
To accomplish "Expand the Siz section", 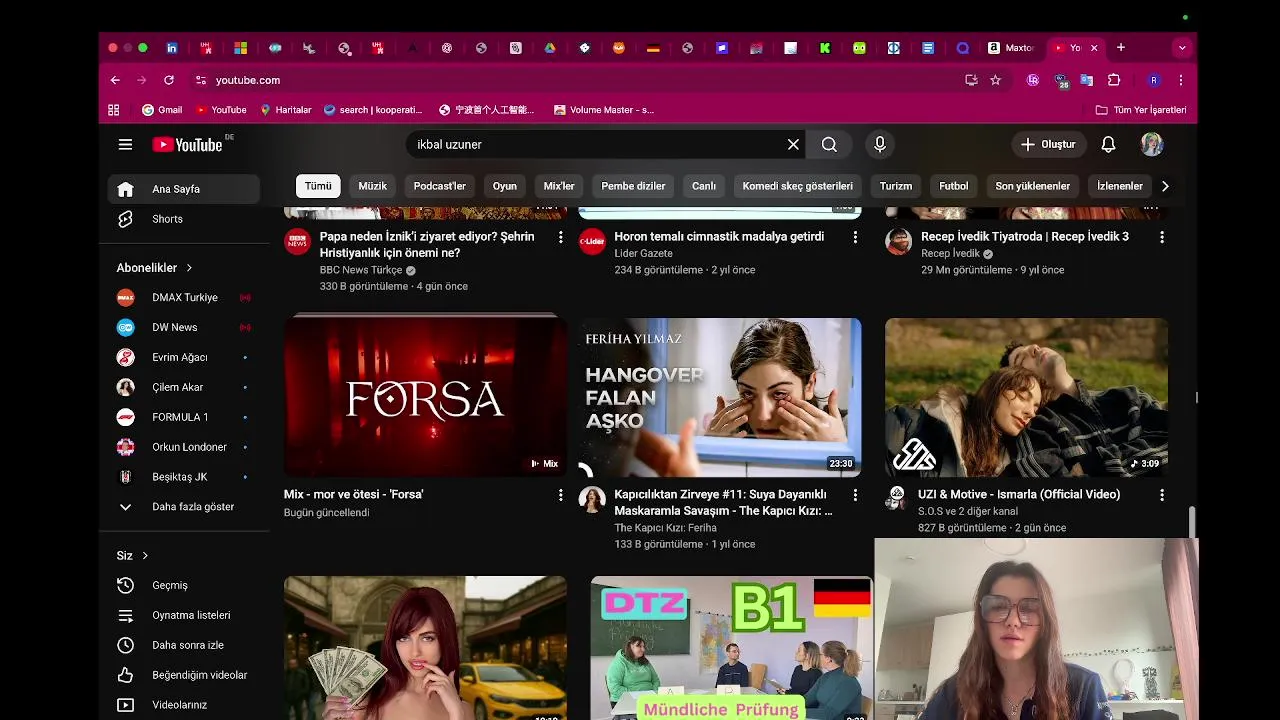I will (x=133, y=556).
